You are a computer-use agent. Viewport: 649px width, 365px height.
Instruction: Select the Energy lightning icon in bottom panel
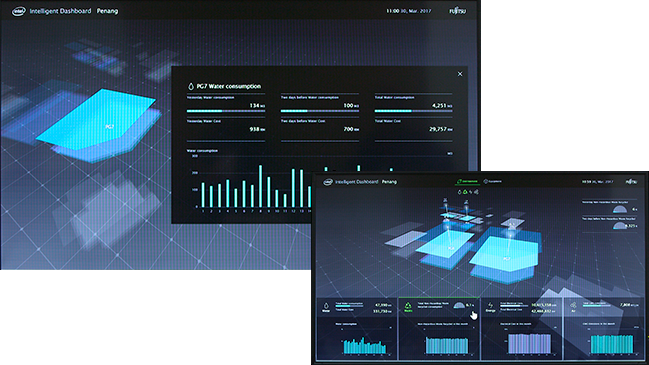pos(490,305)
